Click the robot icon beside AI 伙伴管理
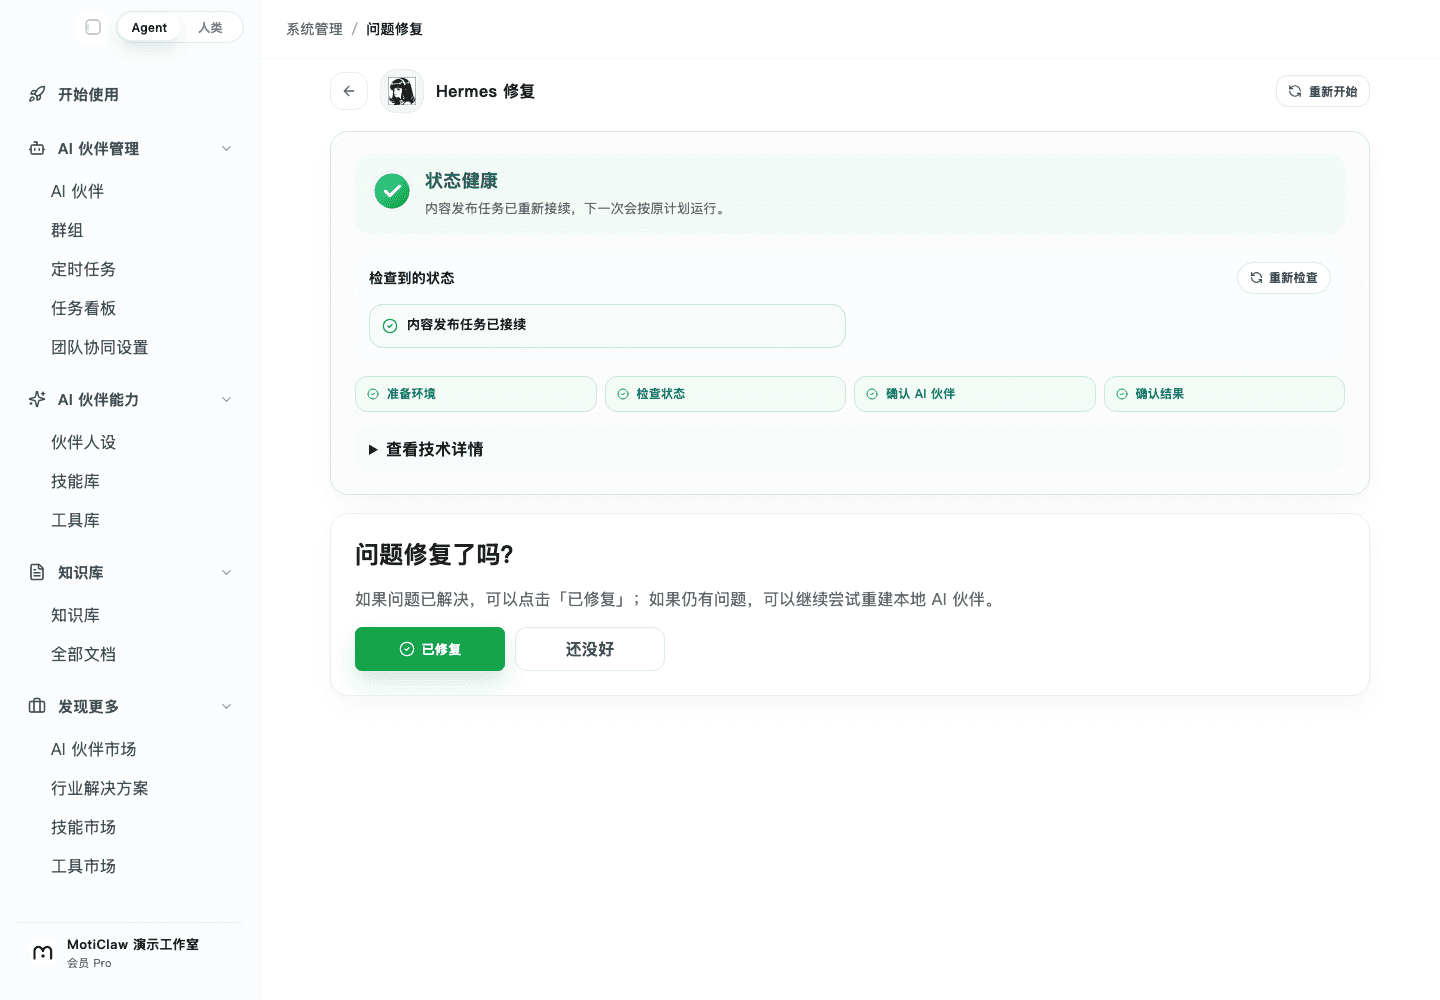Screen dimensions: 1440x1000 (37, 148)
